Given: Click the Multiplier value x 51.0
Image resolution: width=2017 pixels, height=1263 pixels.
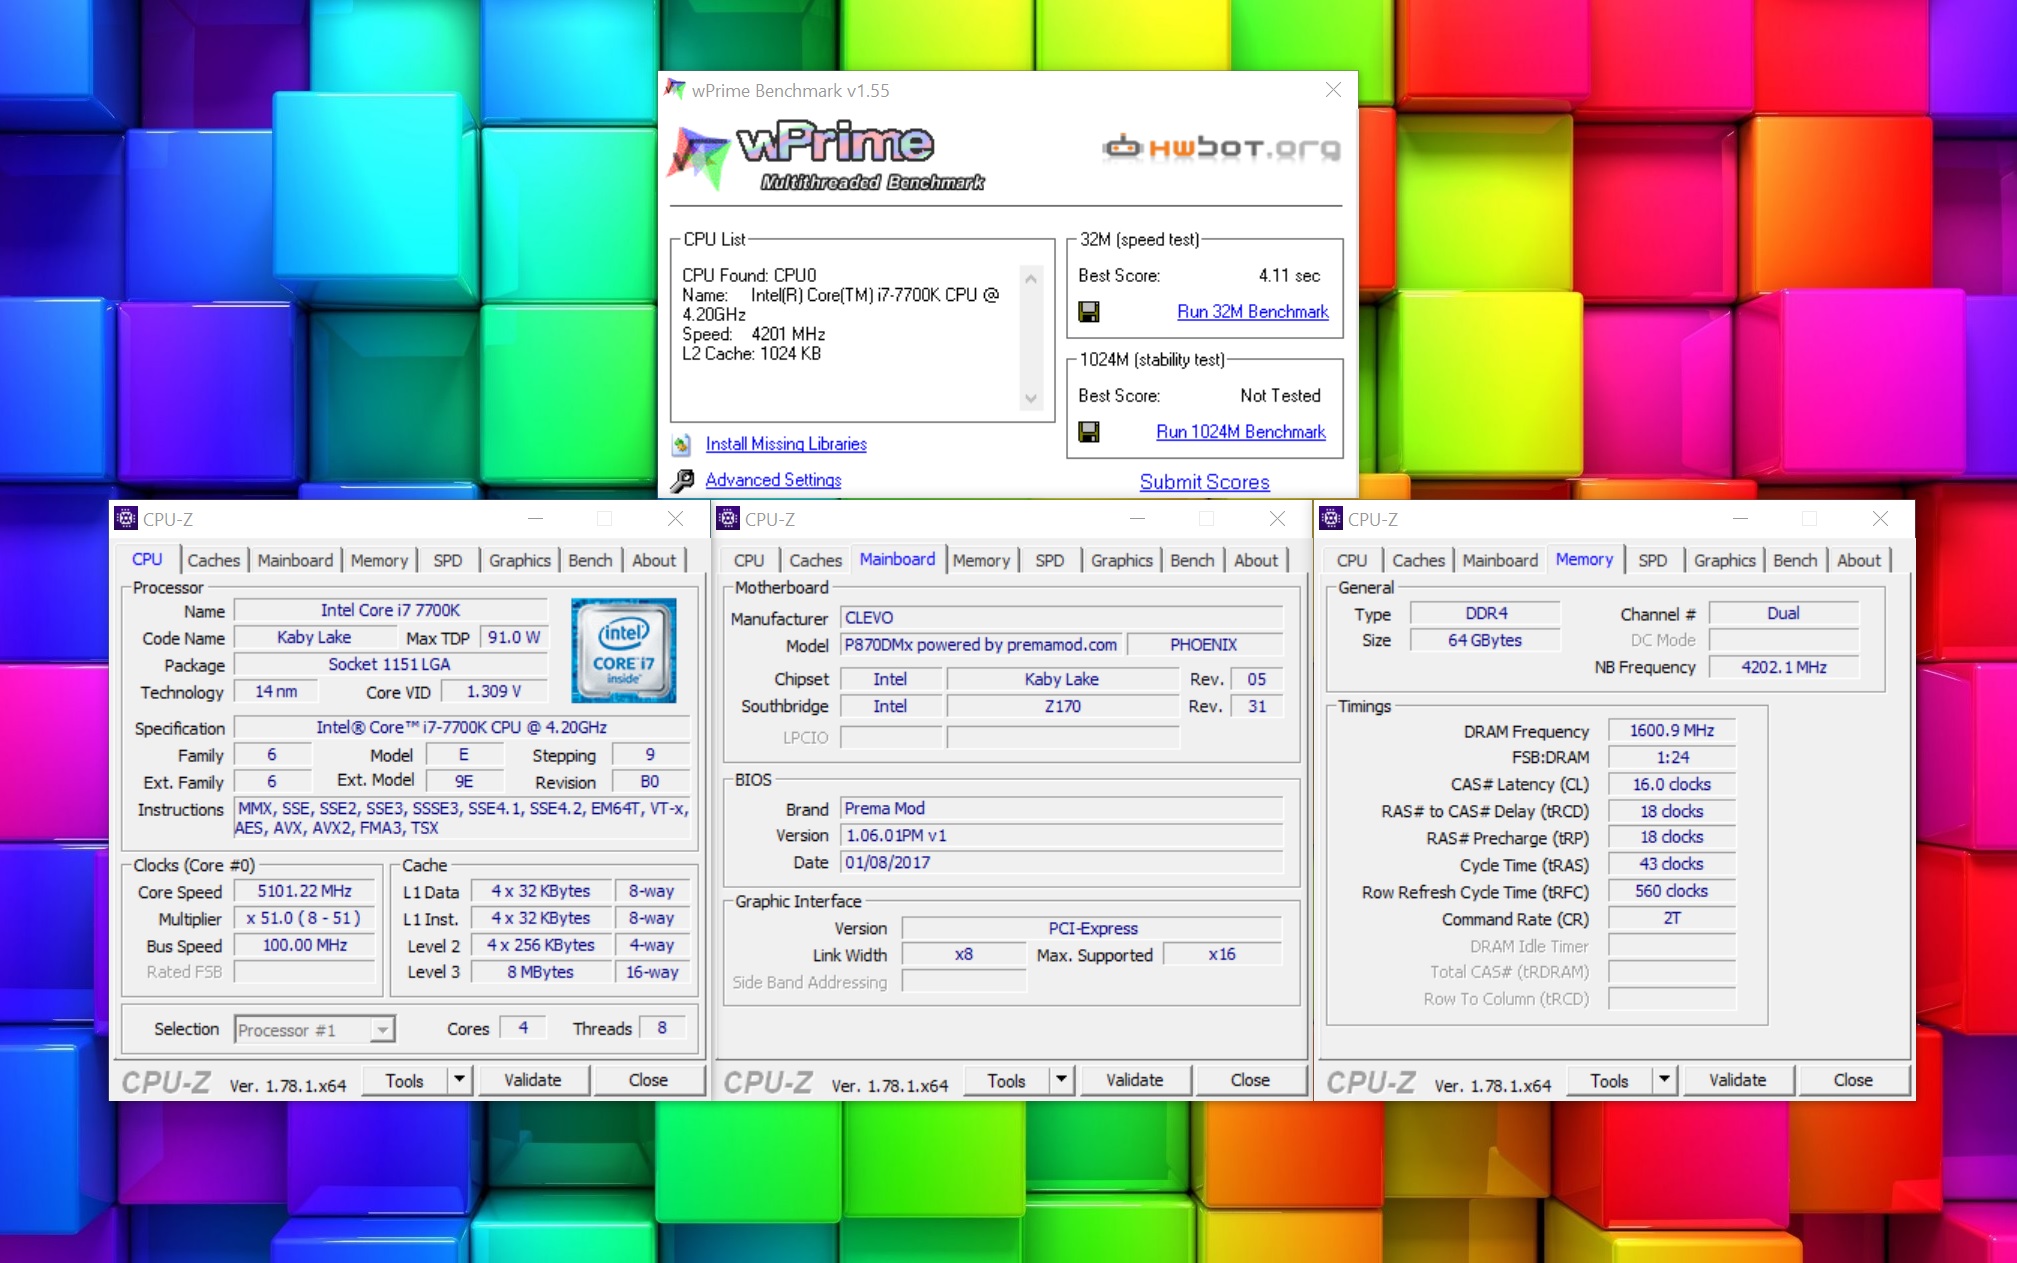Looking at the screenshot, I should 305,918.
